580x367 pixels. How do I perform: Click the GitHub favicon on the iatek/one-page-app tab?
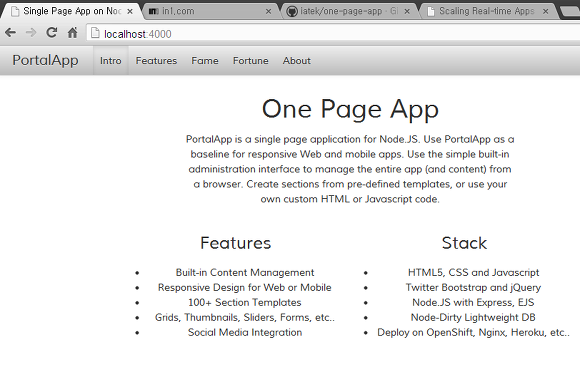click(x=292, y=11)
